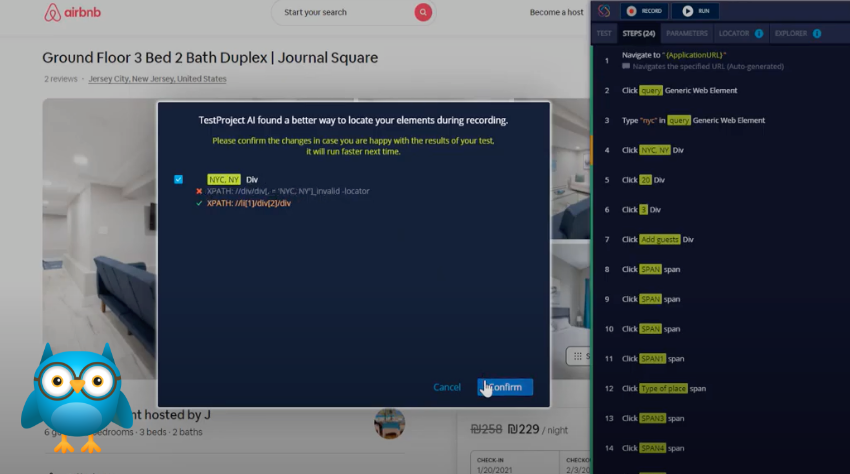Click the ₪229 / night price
Screen dimensions: 850x474
tap(537, 430)
